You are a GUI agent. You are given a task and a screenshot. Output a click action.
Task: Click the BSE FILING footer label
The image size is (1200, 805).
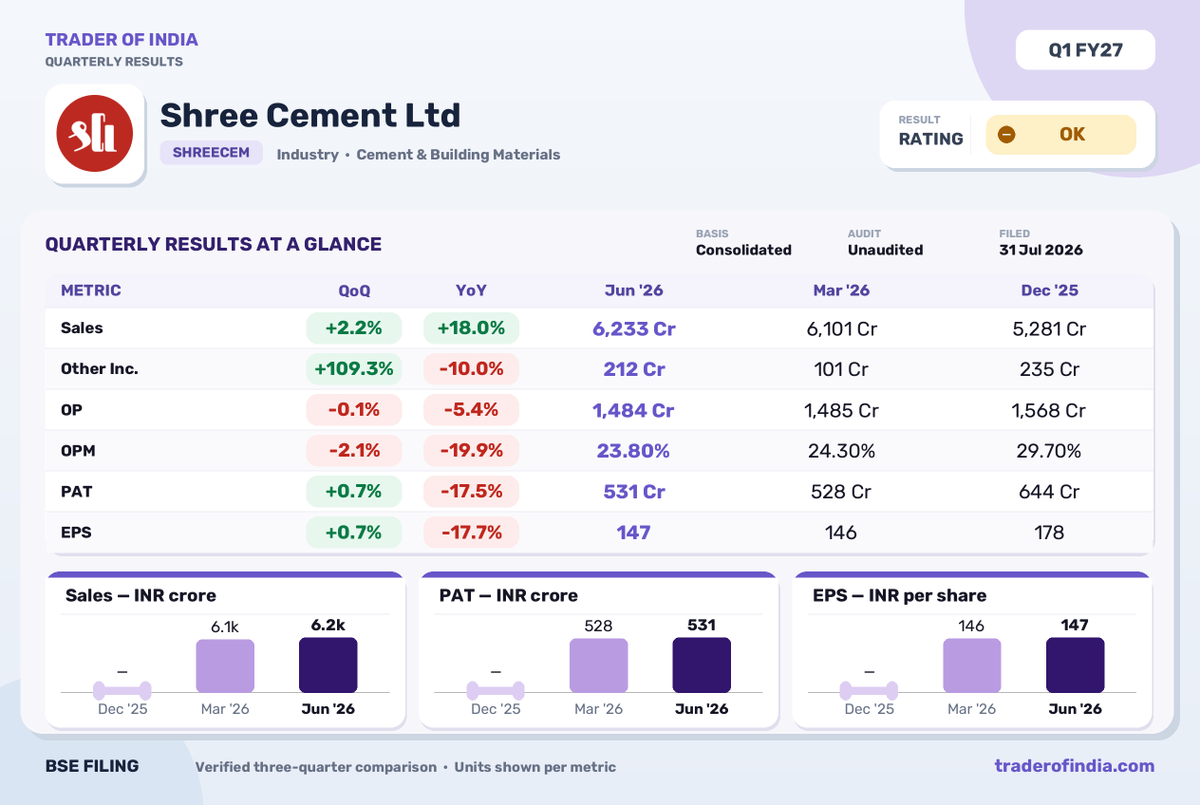point(92,766)
